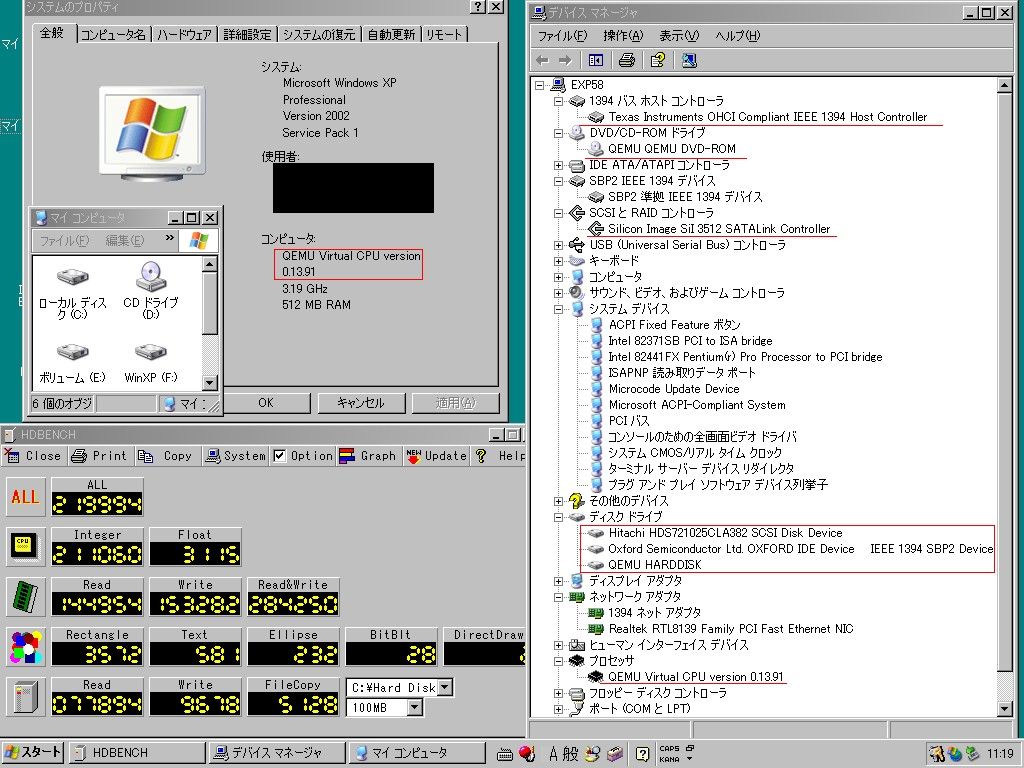Screen dimensions: 1024x768
Task: Click the Scan for hardware changes icon
Action: (689, 61)
